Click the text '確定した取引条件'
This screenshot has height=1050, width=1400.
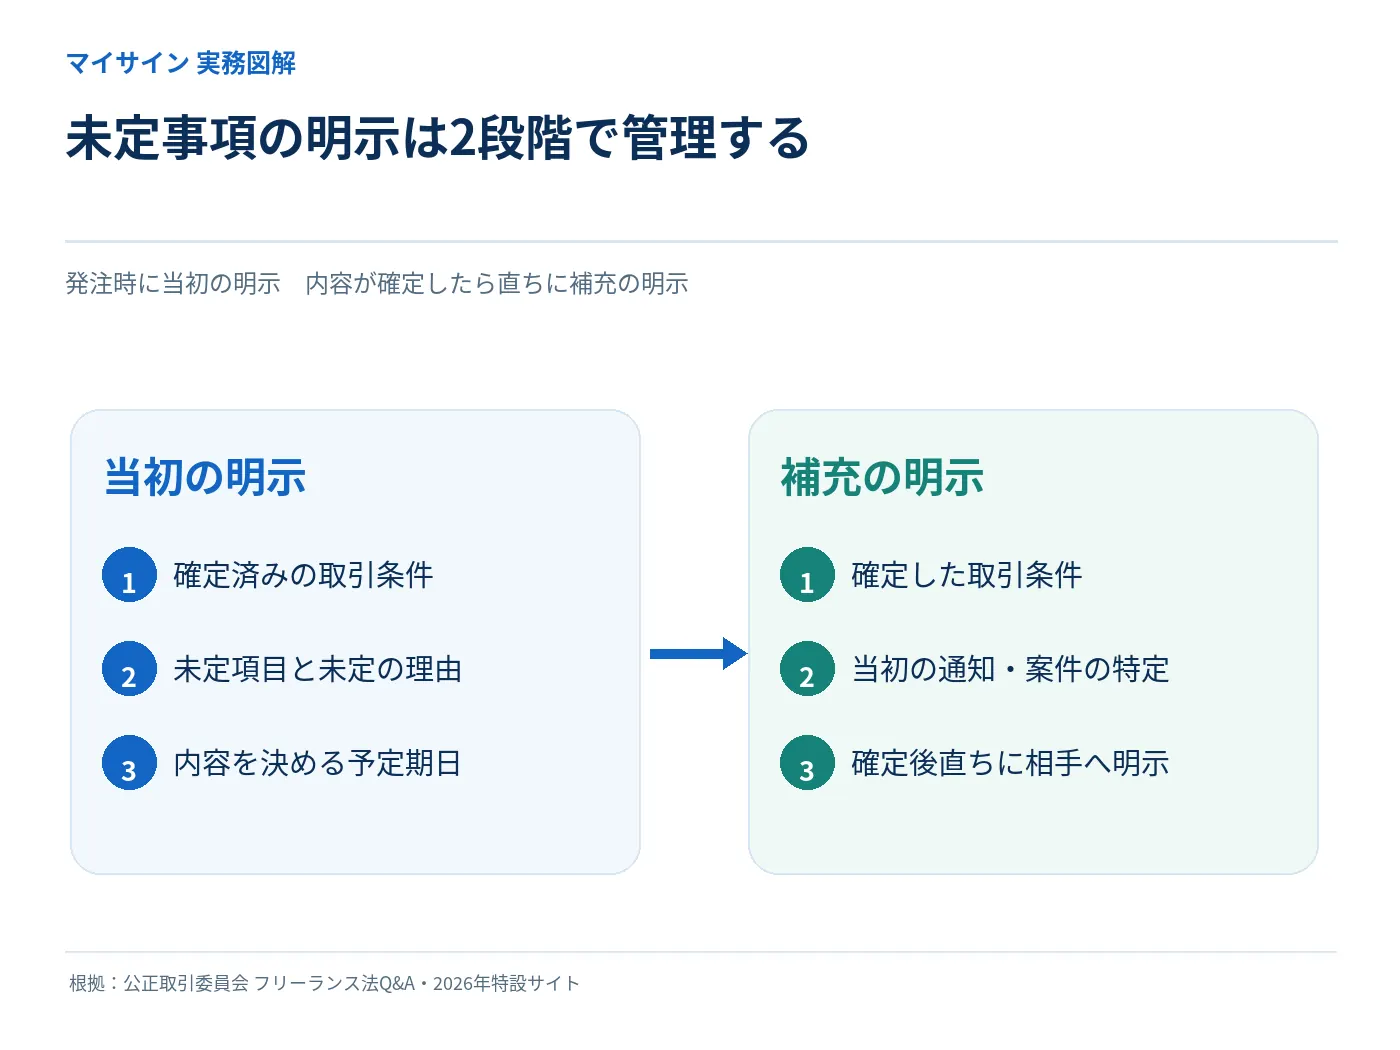[x=967, y=575]
